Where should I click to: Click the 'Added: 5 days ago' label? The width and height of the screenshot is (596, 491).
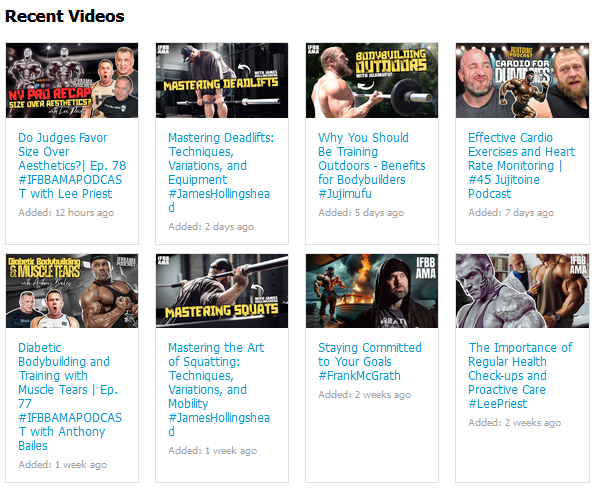pyautogui.click(x=361, y=212)
